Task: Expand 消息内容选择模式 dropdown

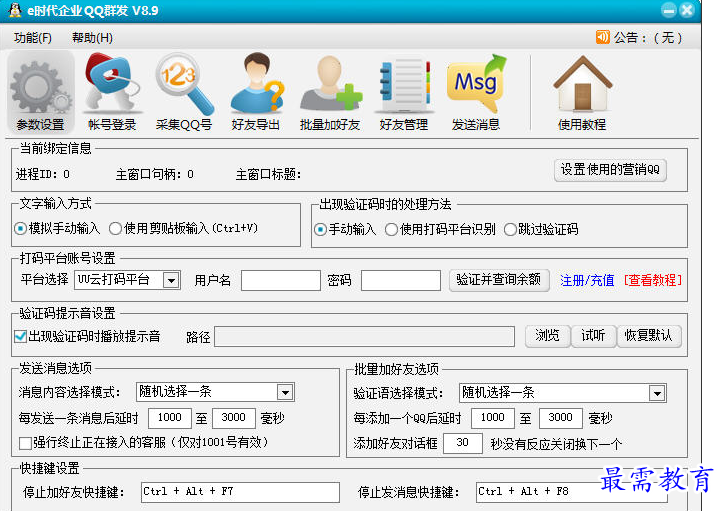Action: [x=285, y=392]
